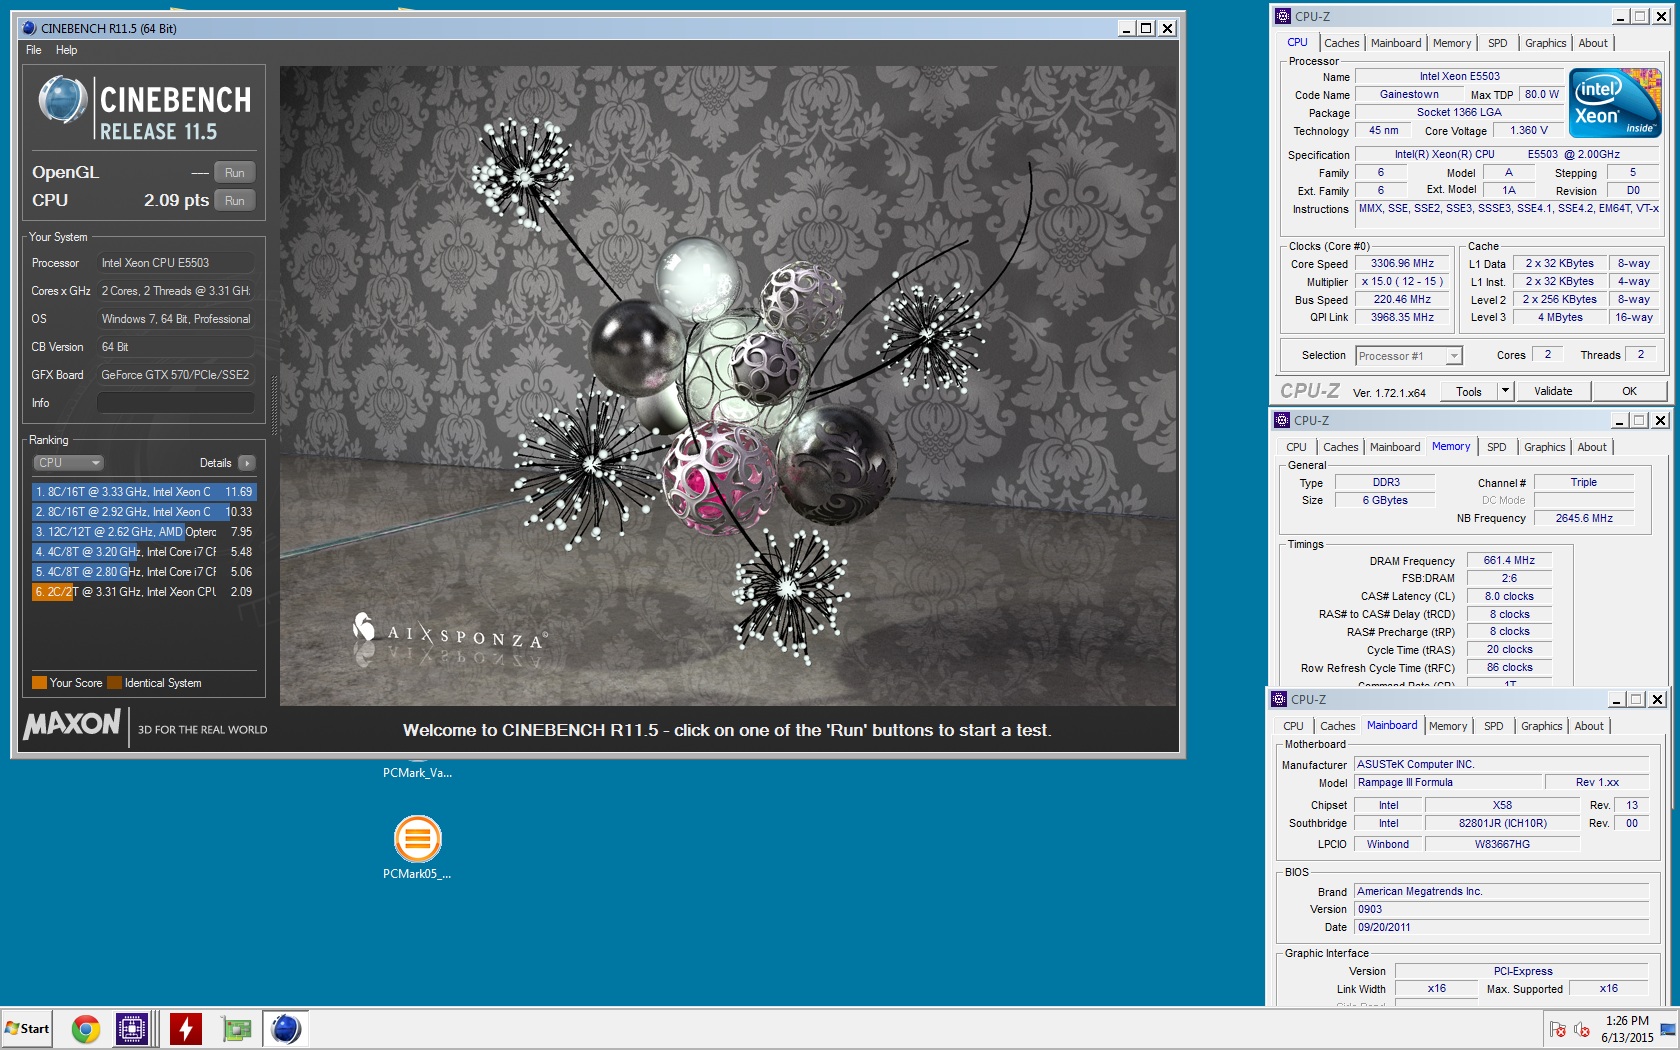Open the CPU-Z taskbar icon
The width and height of the screenshot is (1680, 1050).
132,1028
